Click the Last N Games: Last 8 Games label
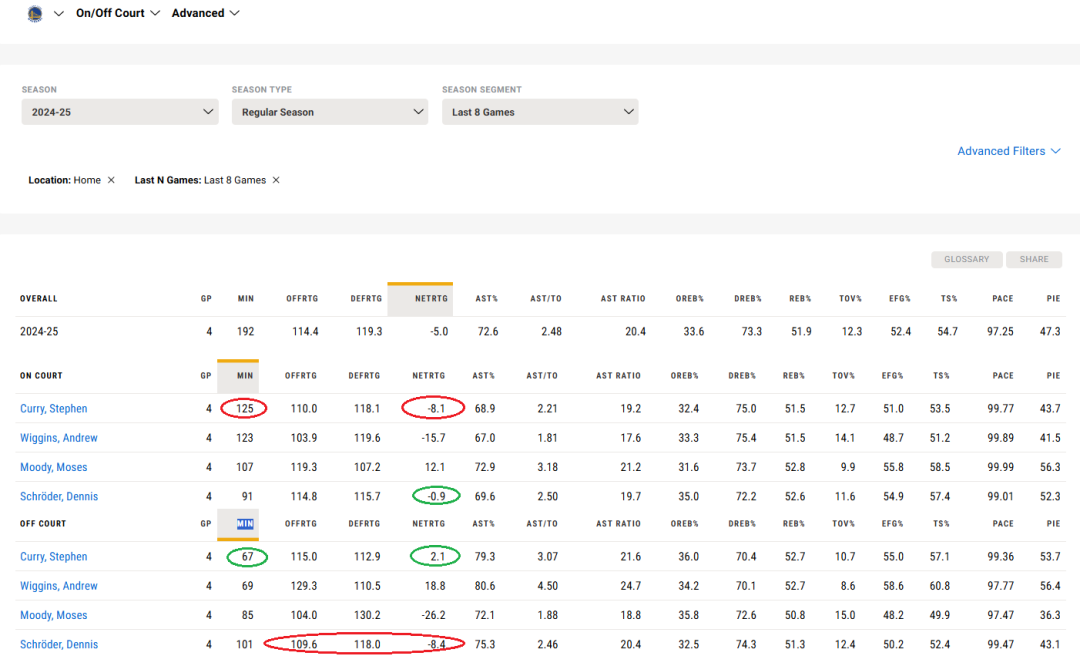The height and width of the screenshot is (656, 1080). pyautogui.click(x=200, y=180)
